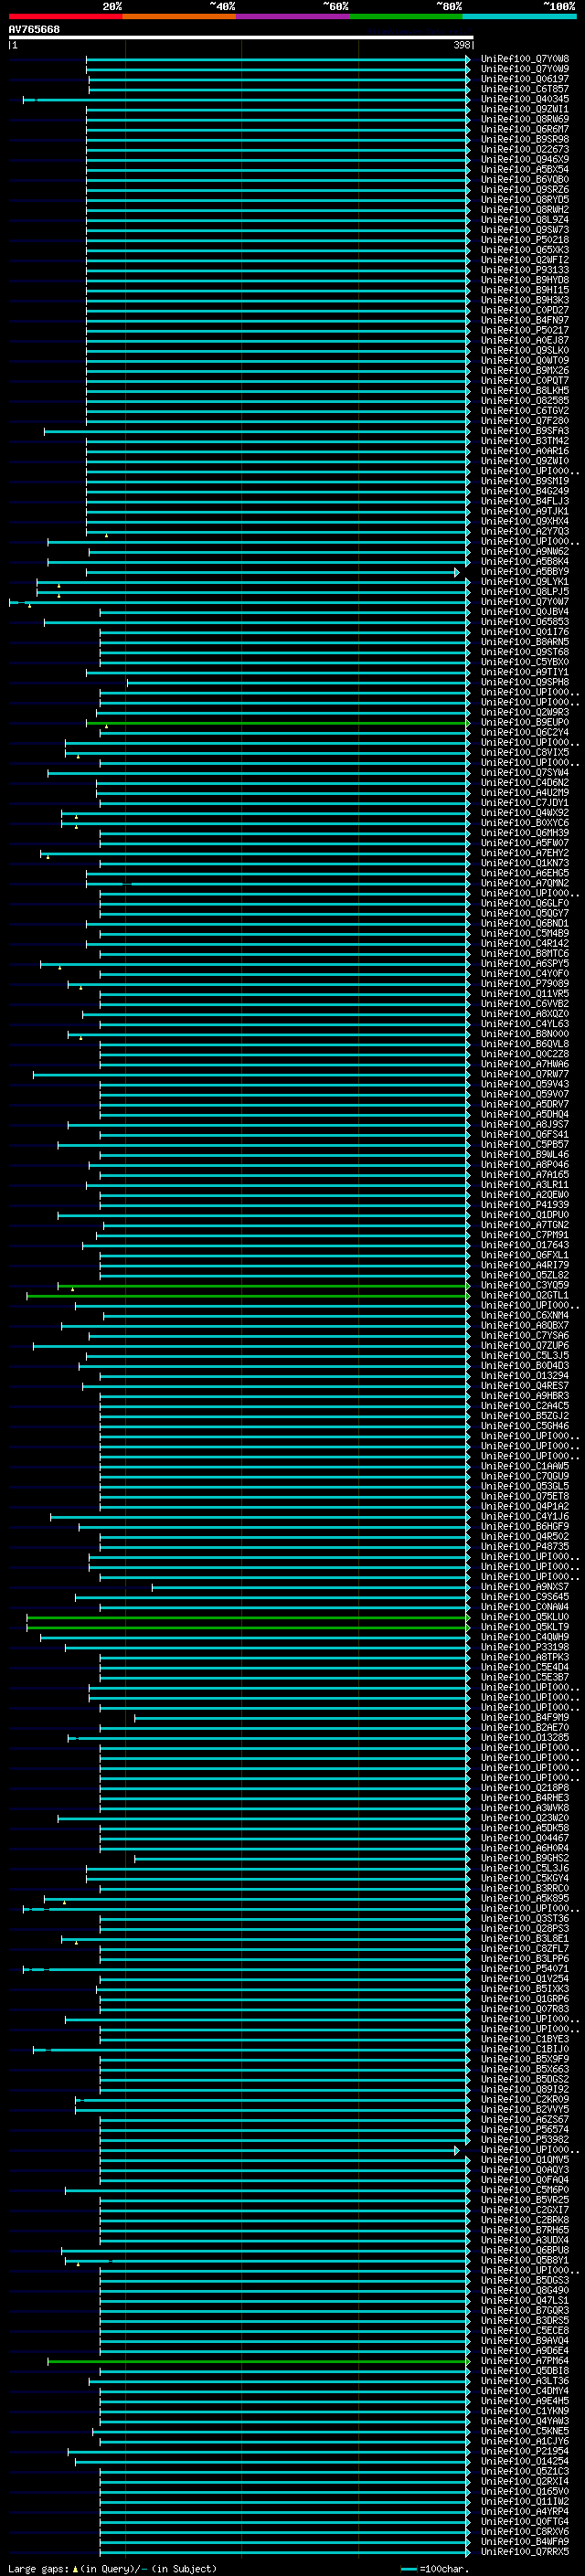Image resolution: width=585 pixels, height=2576 pixels.
Task: Open hit UniRef100_Q06197
Action: pyautogui.click(x=524, y=79)
